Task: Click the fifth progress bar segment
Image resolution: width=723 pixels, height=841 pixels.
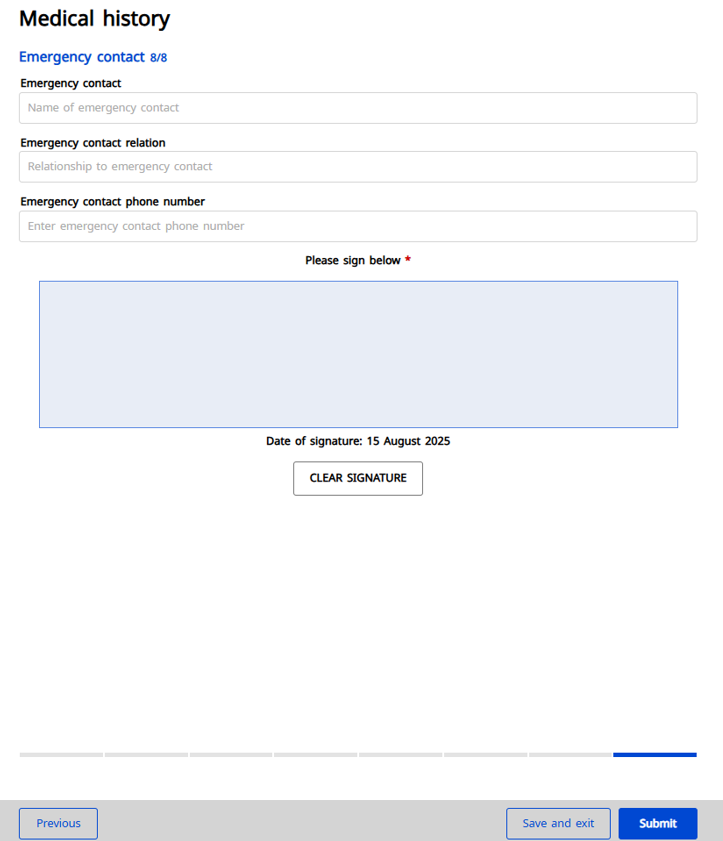Action: click(x=400, y=755)
